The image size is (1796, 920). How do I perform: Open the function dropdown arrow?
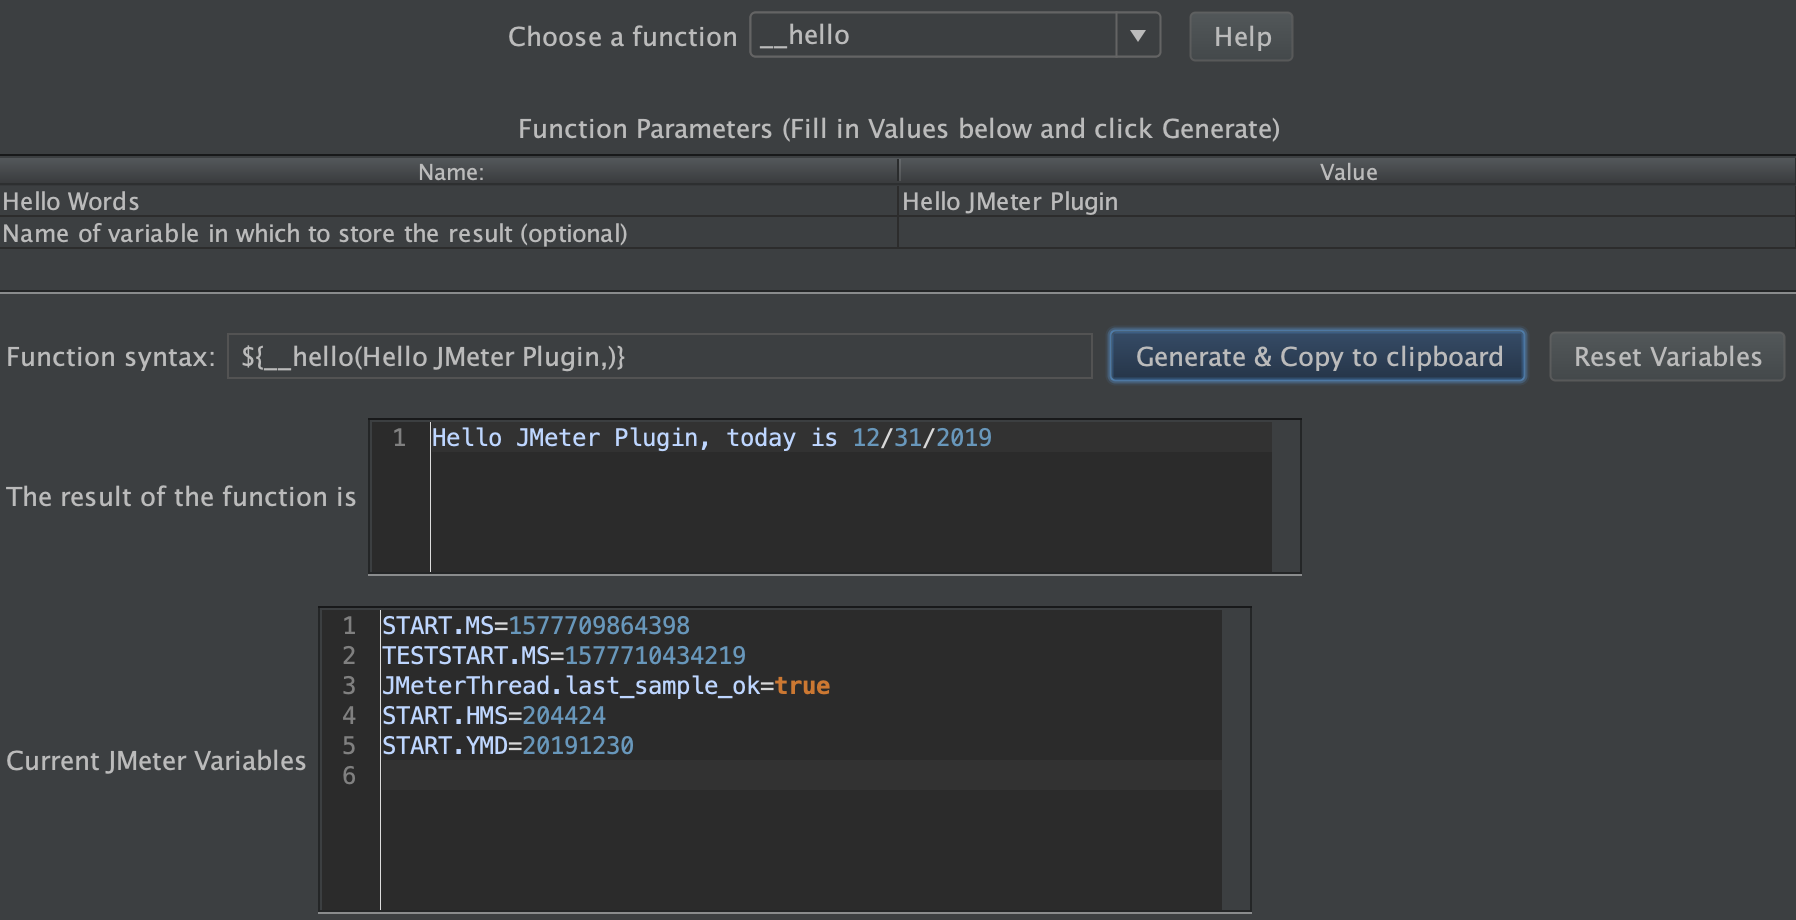coord(1138,35)
